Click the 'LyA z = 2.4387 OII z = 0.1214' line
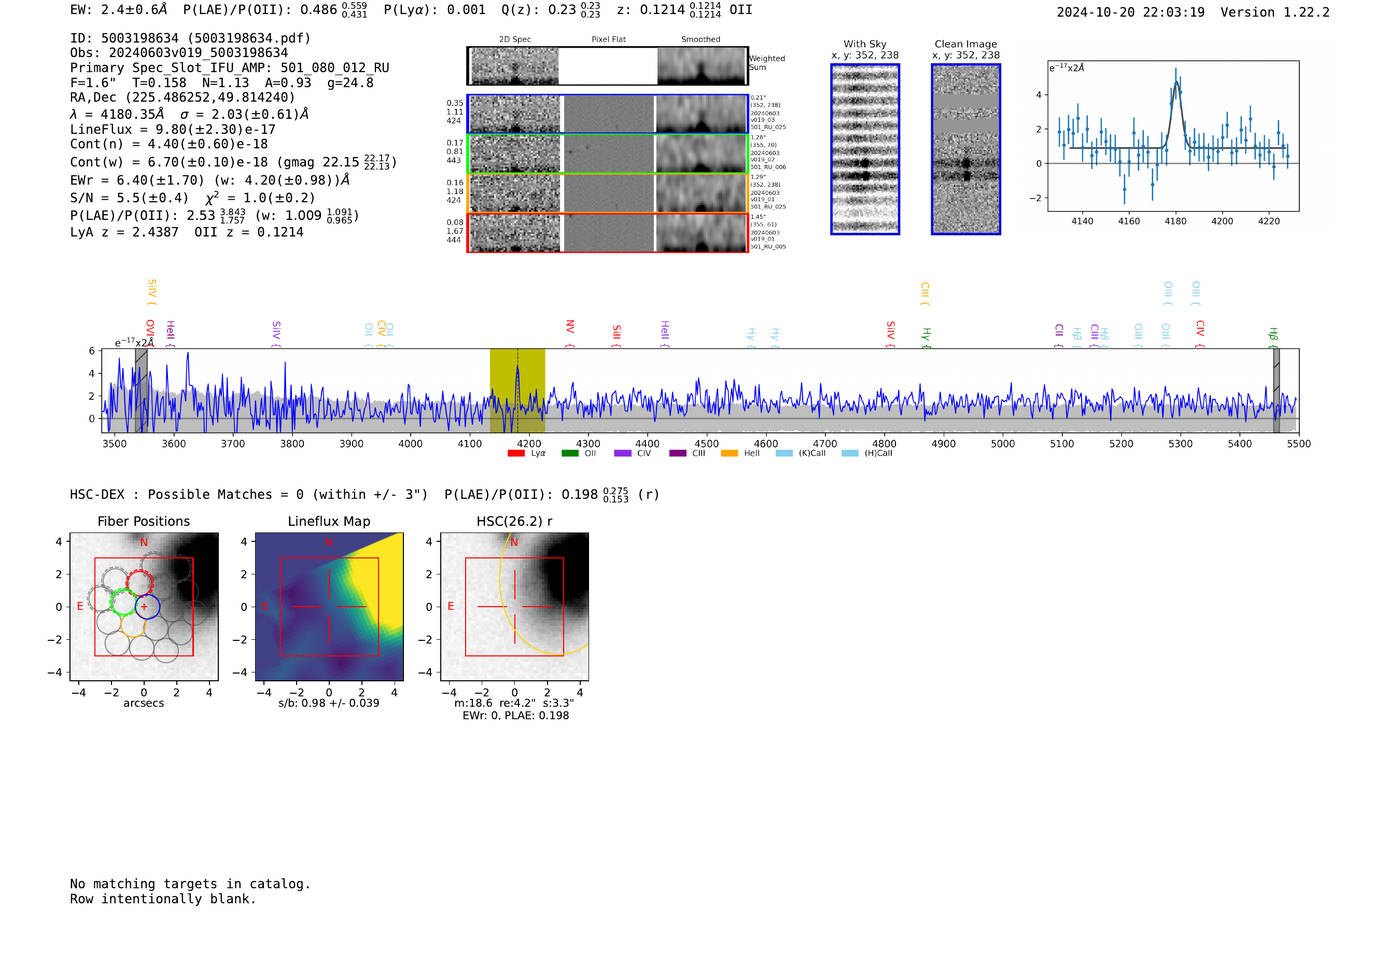Viewport: 1400px width, 953px height. (187, 232)
